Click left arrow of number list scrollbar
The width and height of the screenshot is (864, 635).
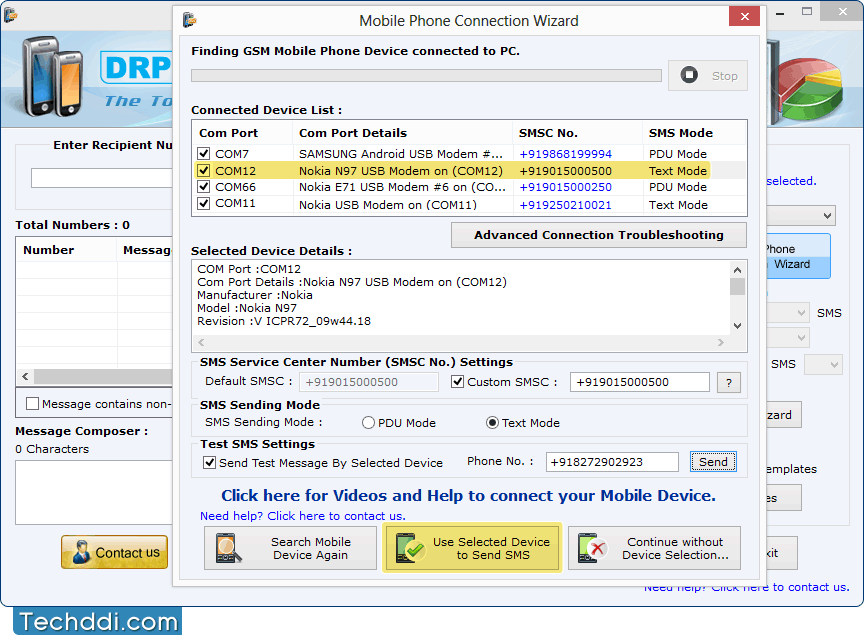click(25, 376)
